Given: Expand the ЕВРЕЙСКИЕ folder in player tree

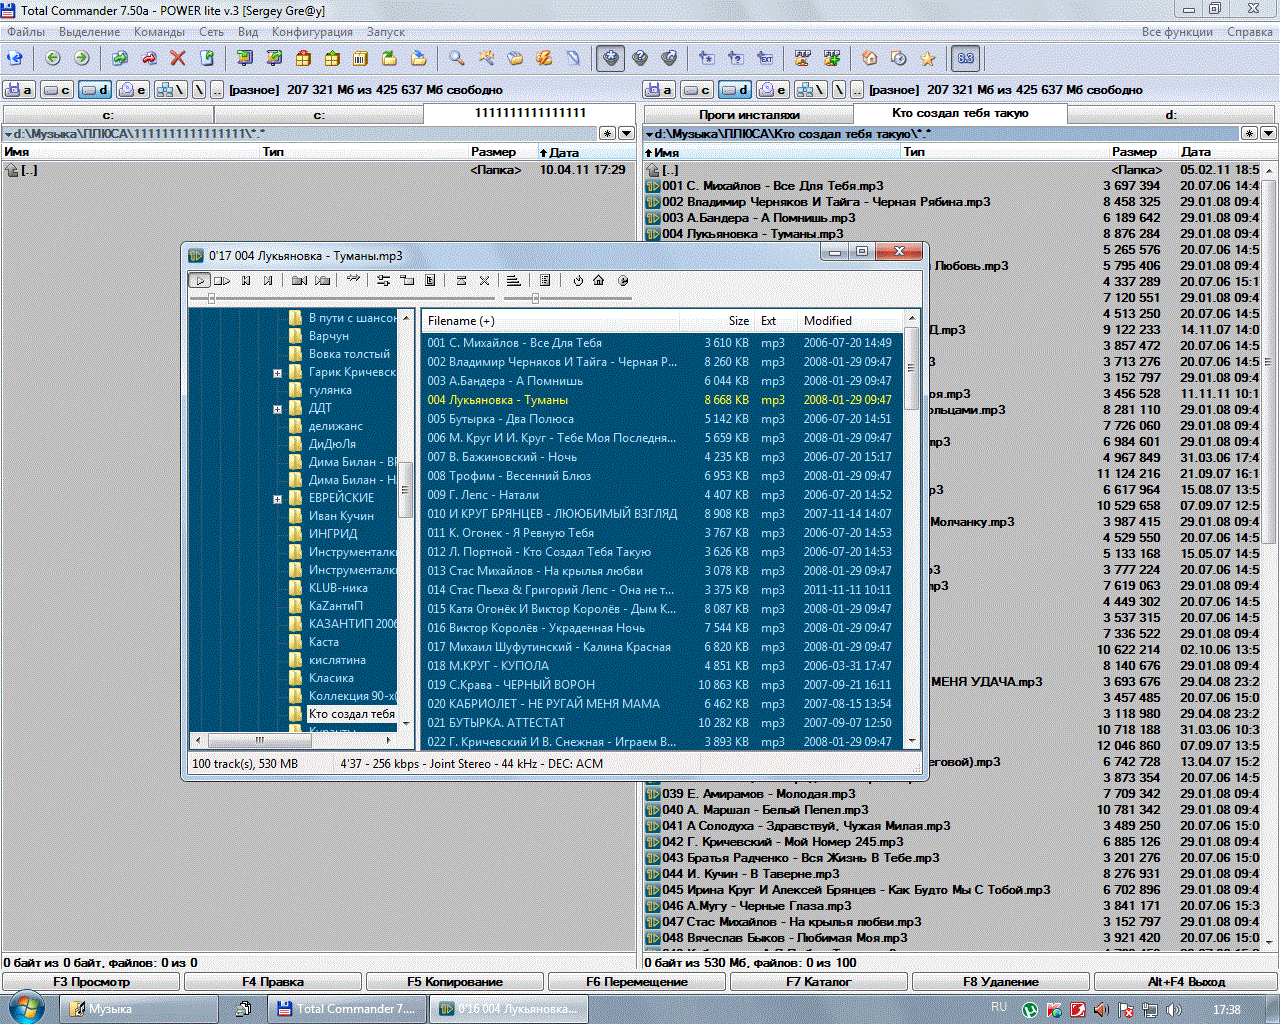Looking at the screenshot, I should coord(277,499).
